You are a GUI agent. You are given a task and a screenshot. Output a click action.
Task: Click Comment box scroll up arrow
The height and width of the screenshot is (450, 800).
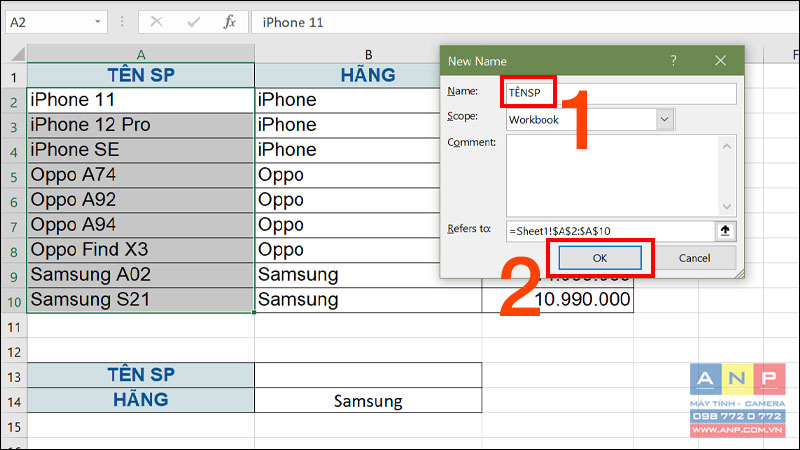click(x=727, y=147)
